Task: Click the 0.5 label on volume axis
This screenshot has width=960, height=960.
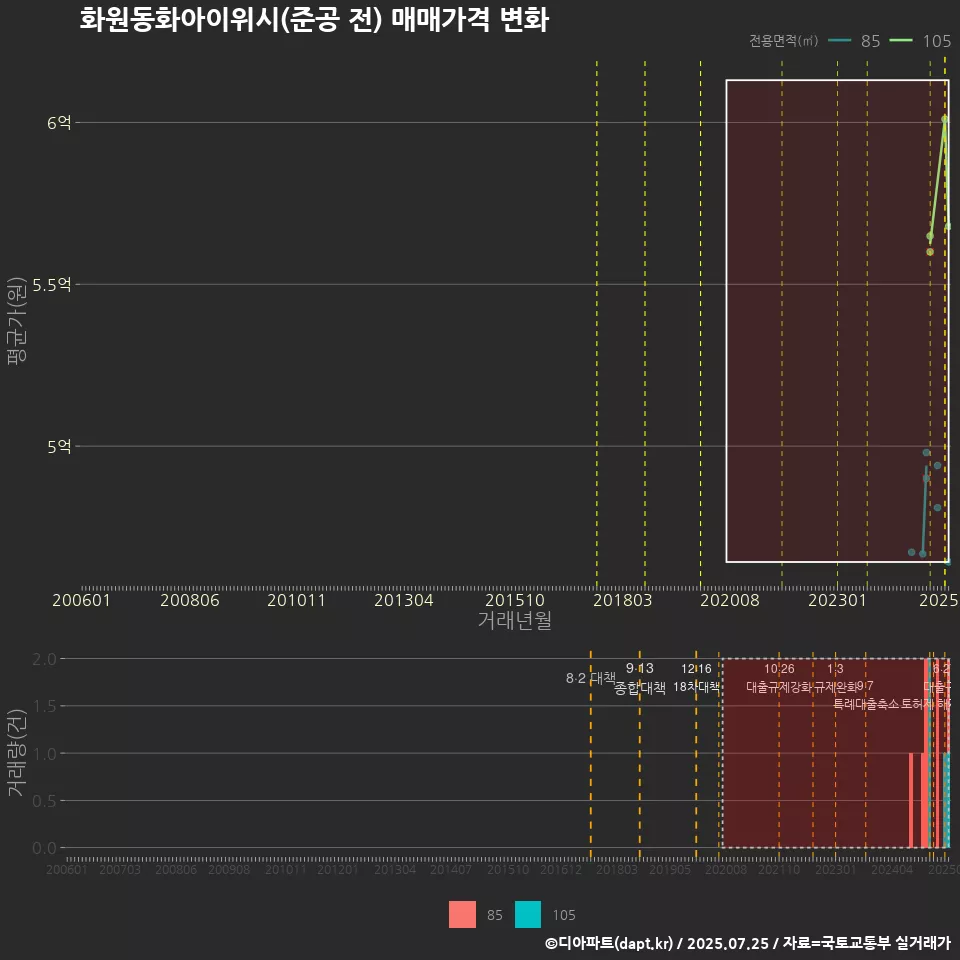Action: point(44,801)
